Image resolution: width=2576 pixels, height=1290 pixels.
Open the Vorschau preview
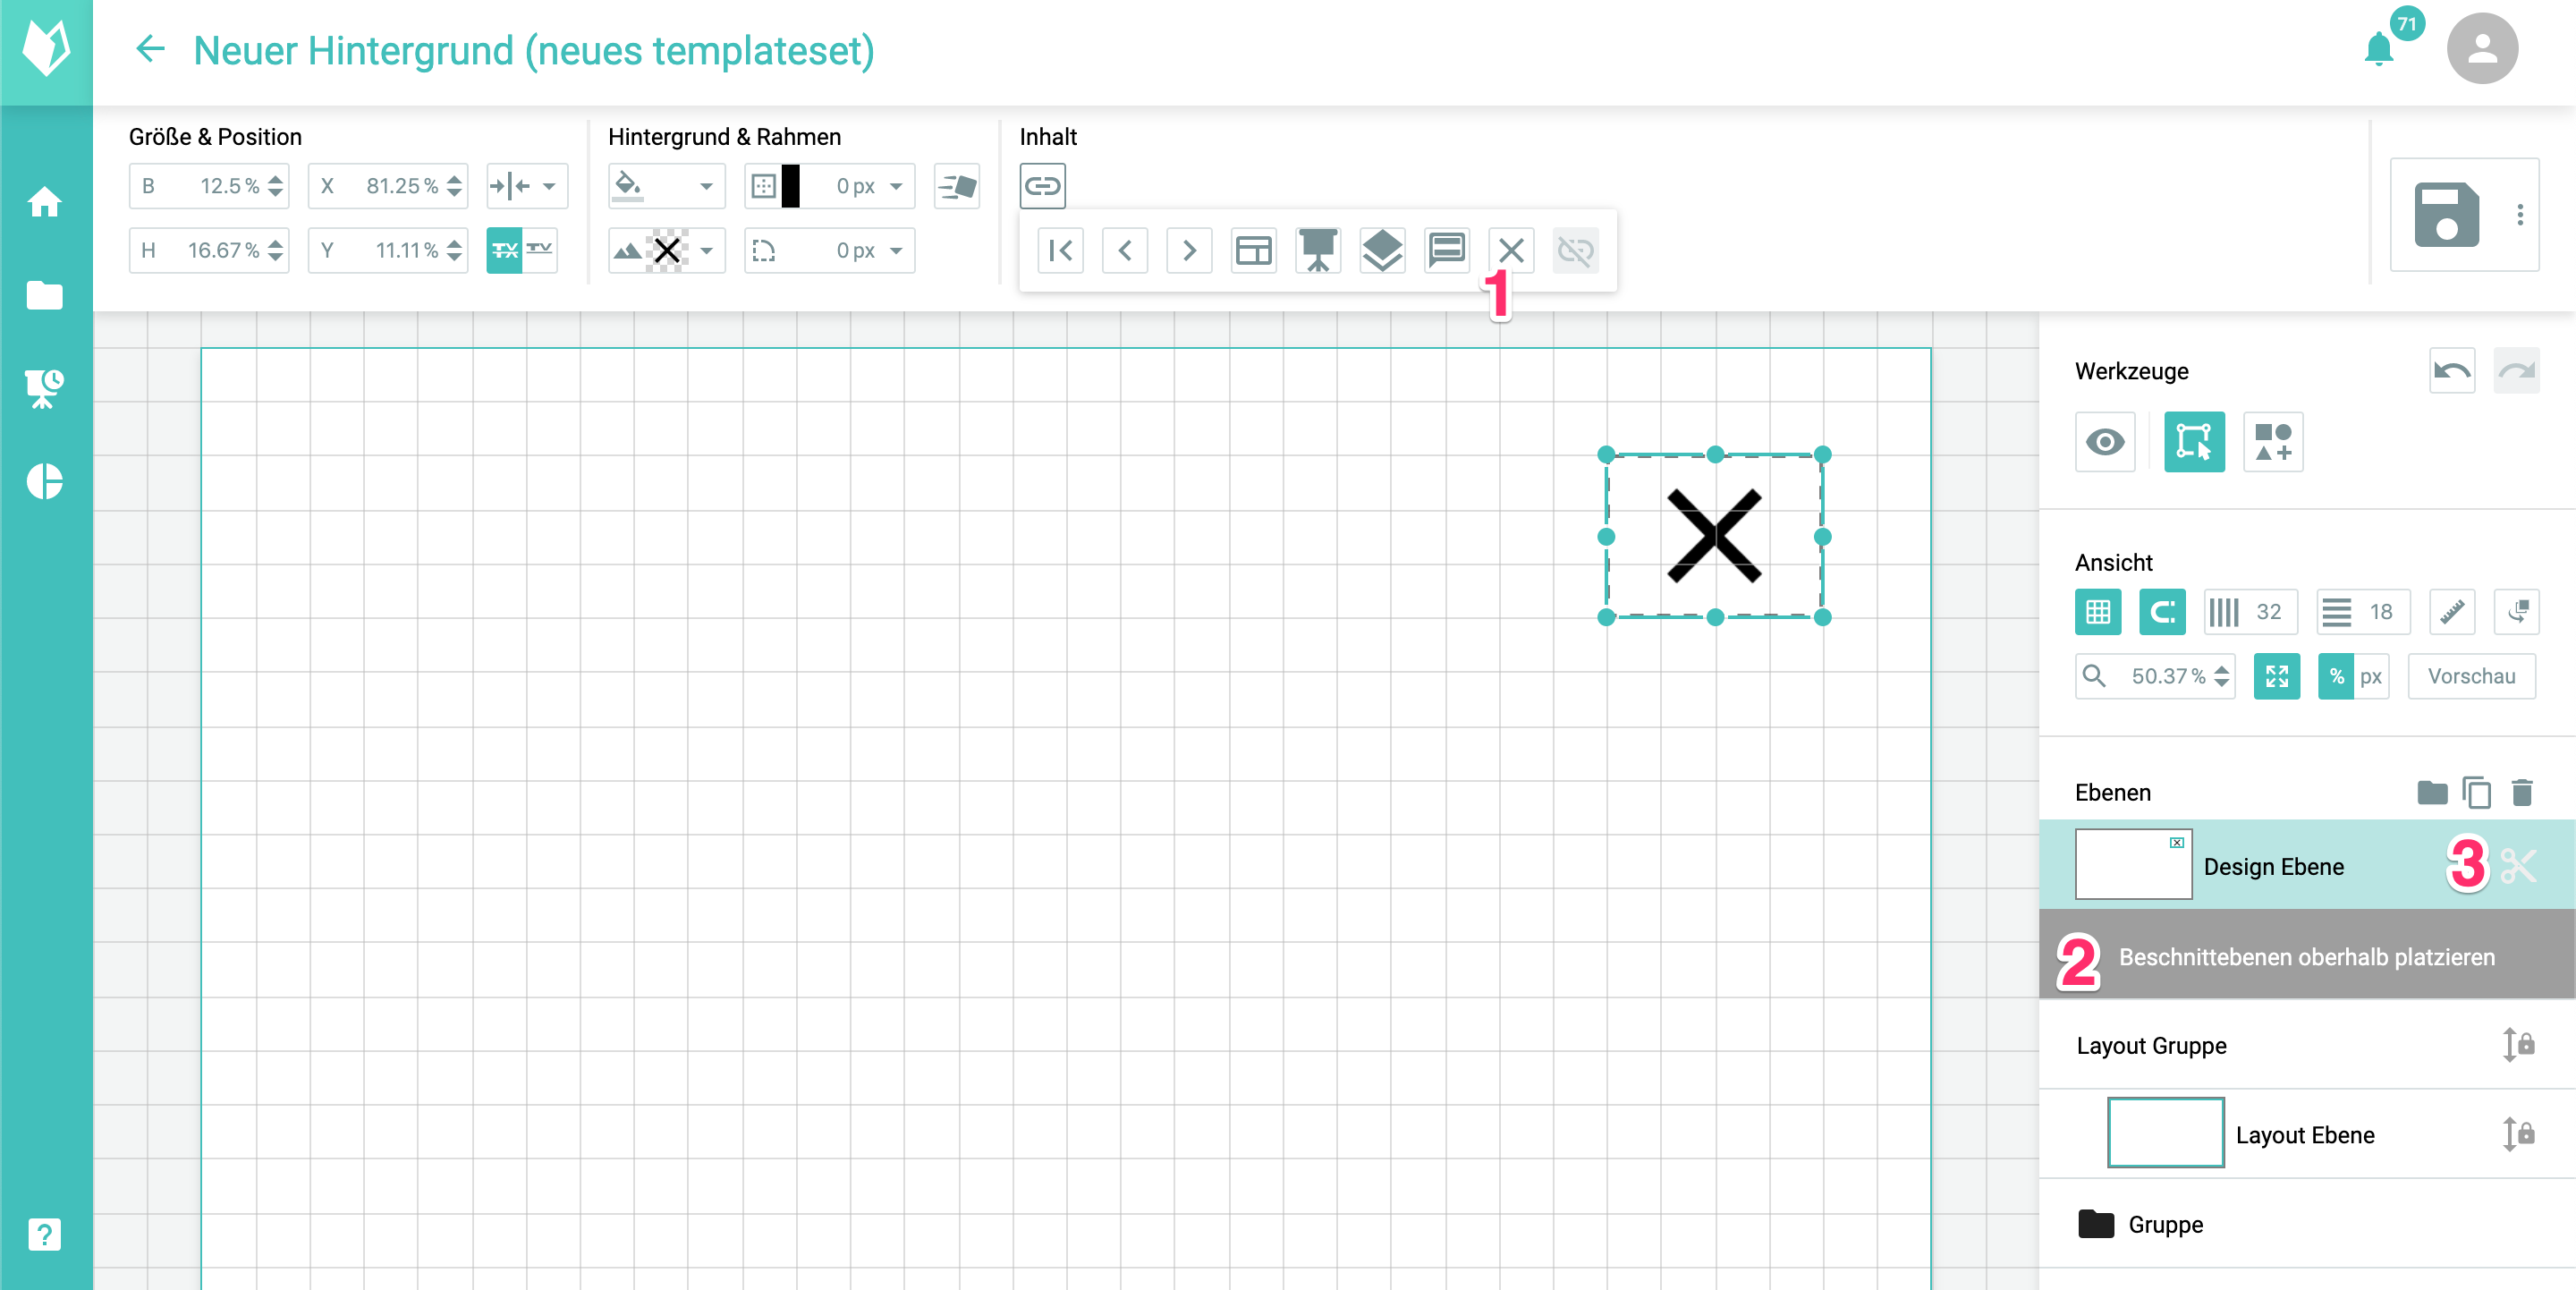coord(2471,677)
